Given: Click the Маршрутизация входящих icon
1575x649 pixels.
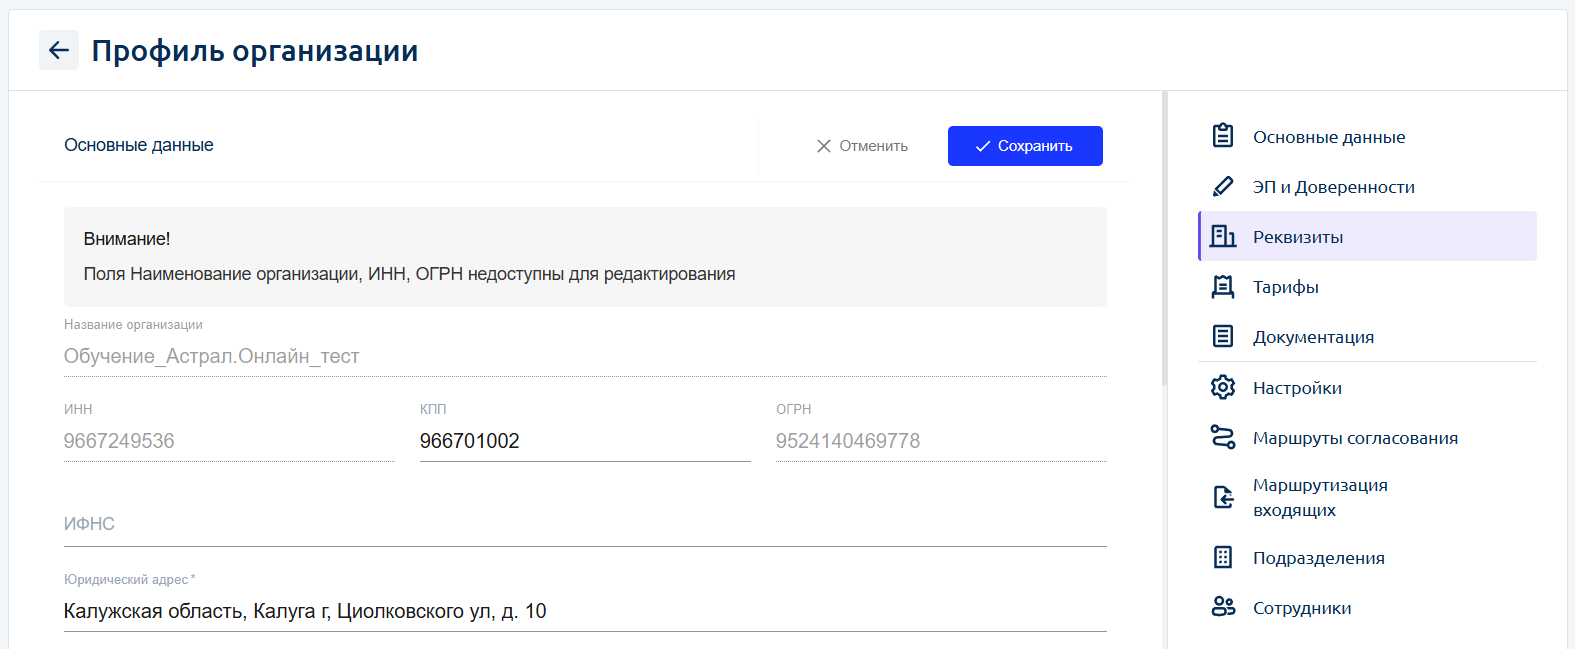Looking at the screenshot, I should pos(1223,497).
